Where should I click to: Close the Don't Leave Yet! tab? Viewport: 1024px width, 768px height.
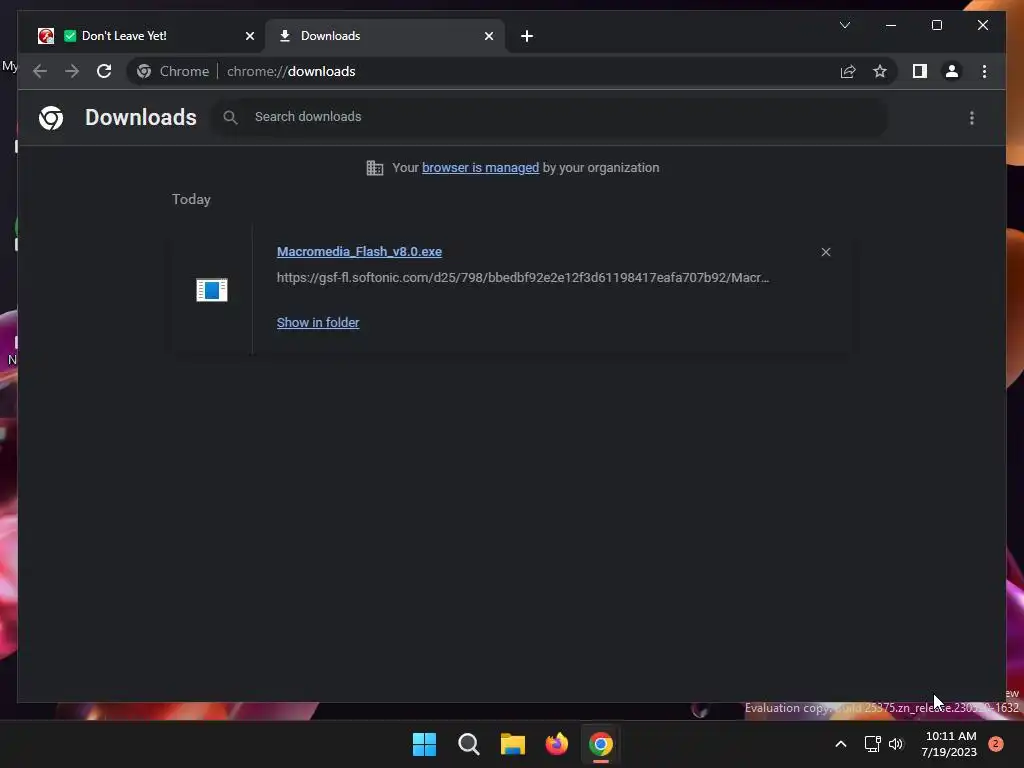click(x=249, y=36)
